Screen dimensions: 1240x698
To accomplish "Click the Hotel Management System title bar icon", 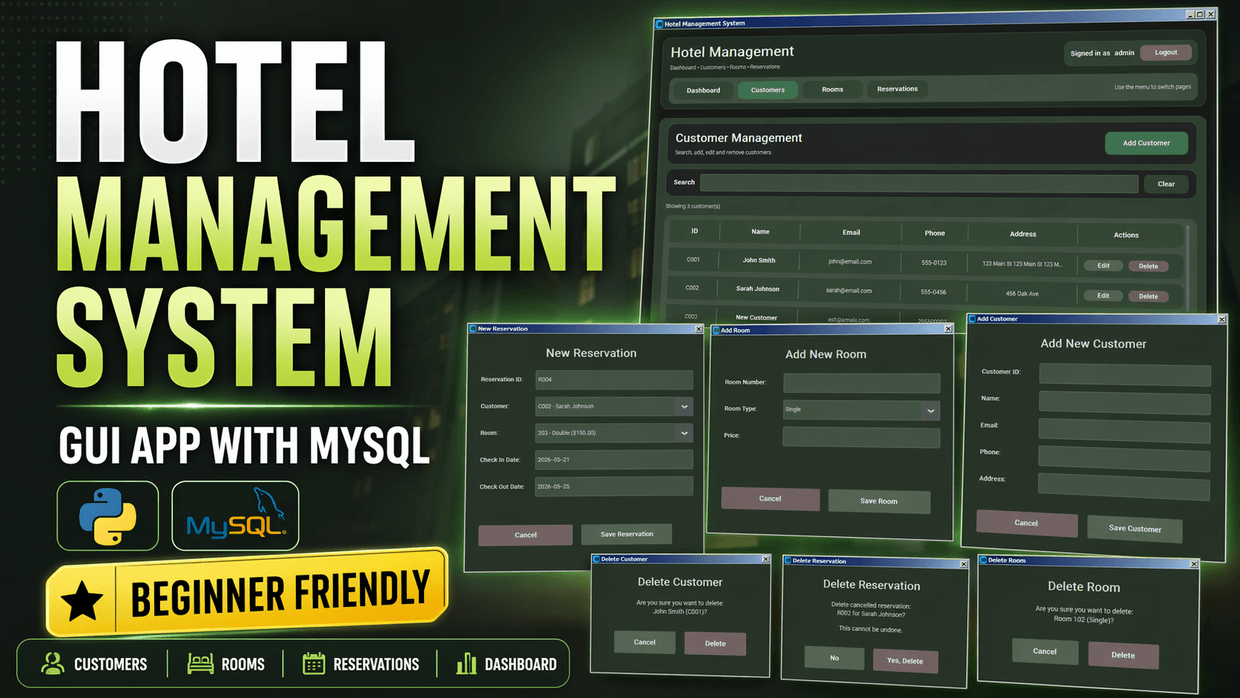I will [659, 23].
